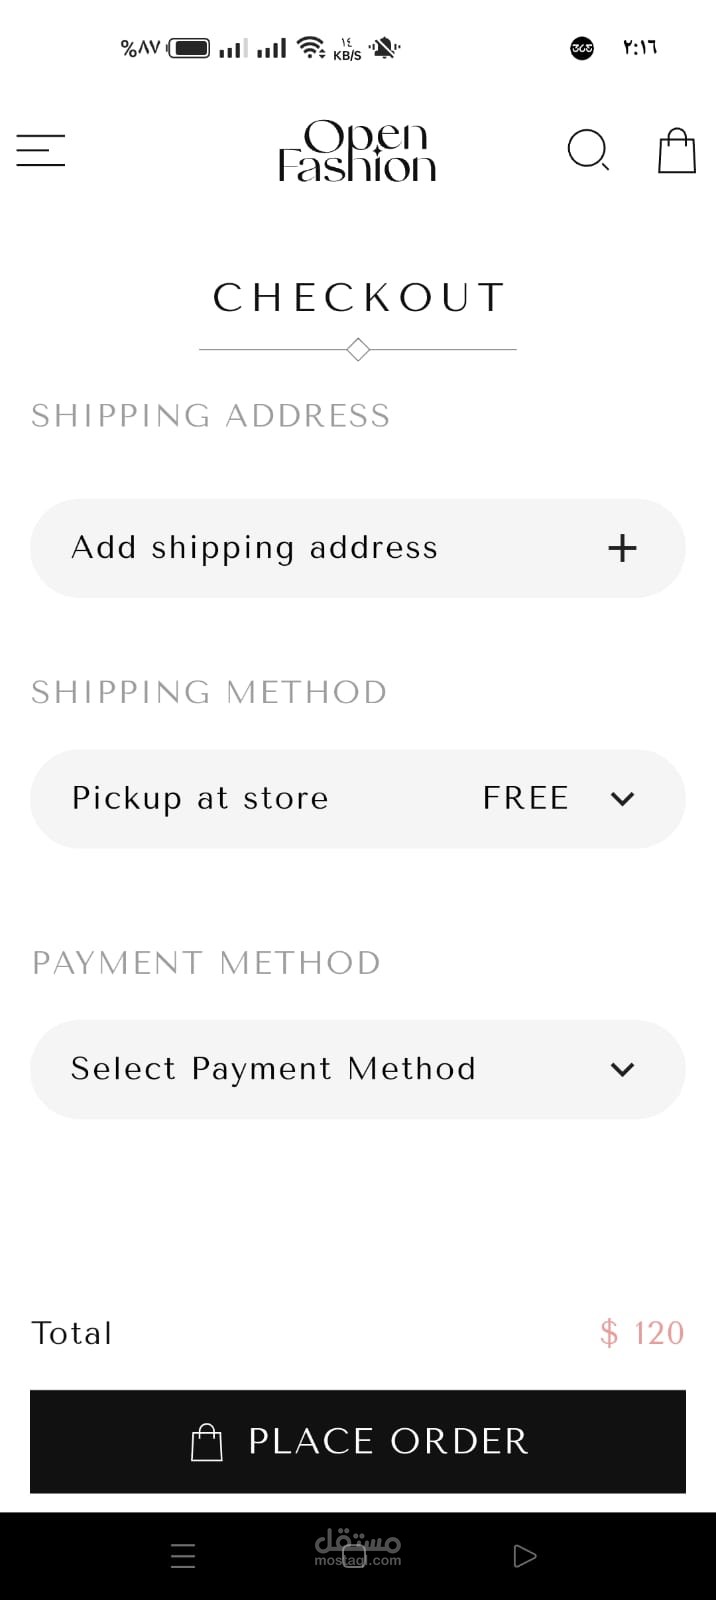Open the "Pickup at store" option
This screenshot has height=1600, width=716.
200,798
